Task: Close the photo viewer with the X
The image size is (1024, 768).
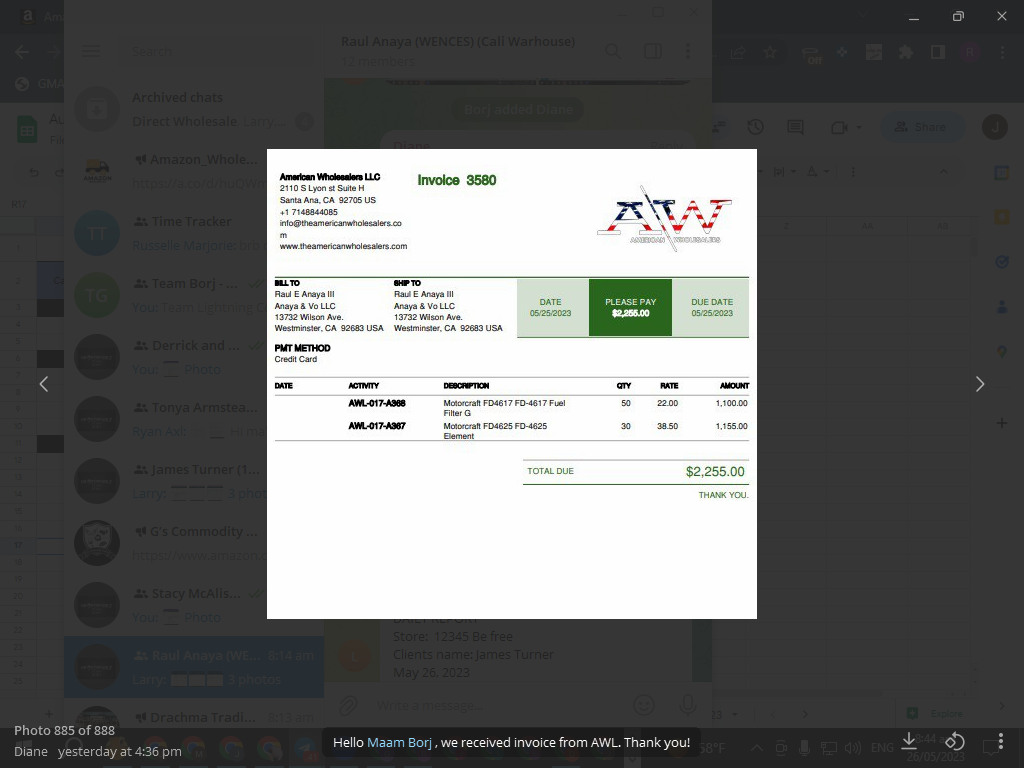Action: 1001,16
